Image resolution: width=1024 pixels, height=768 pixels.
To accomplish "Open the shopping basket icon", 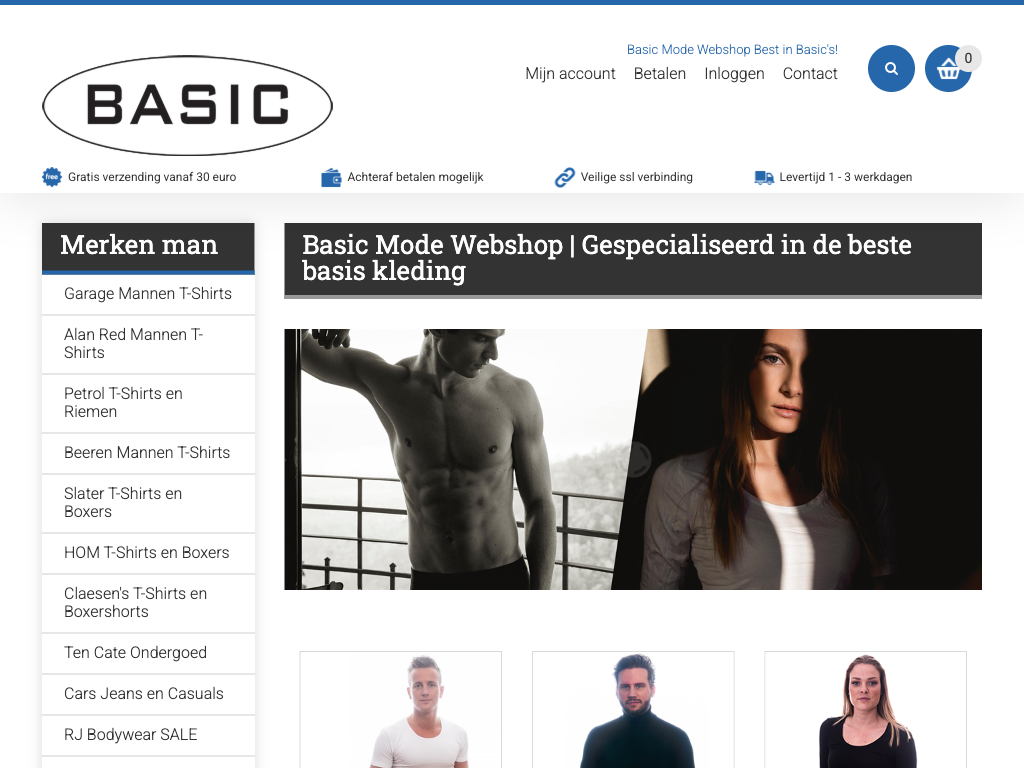I will coord(948,69).
